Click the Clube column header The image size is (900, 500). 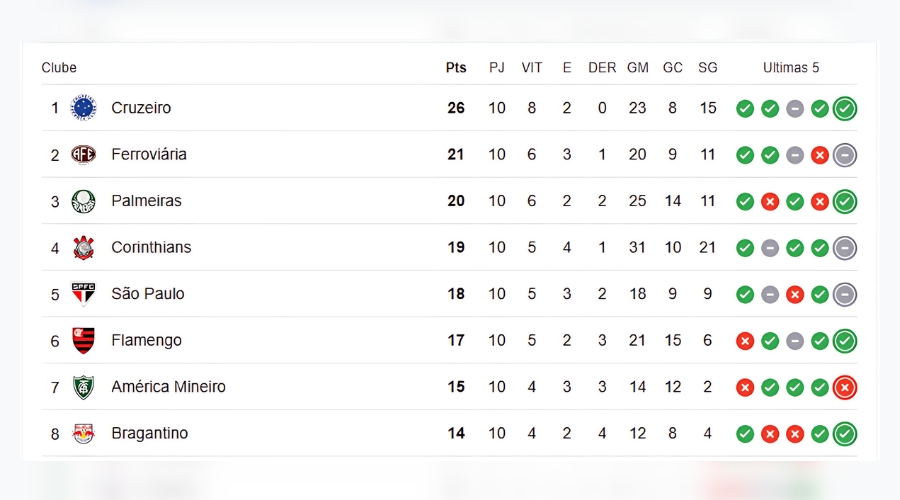point(59,68)
